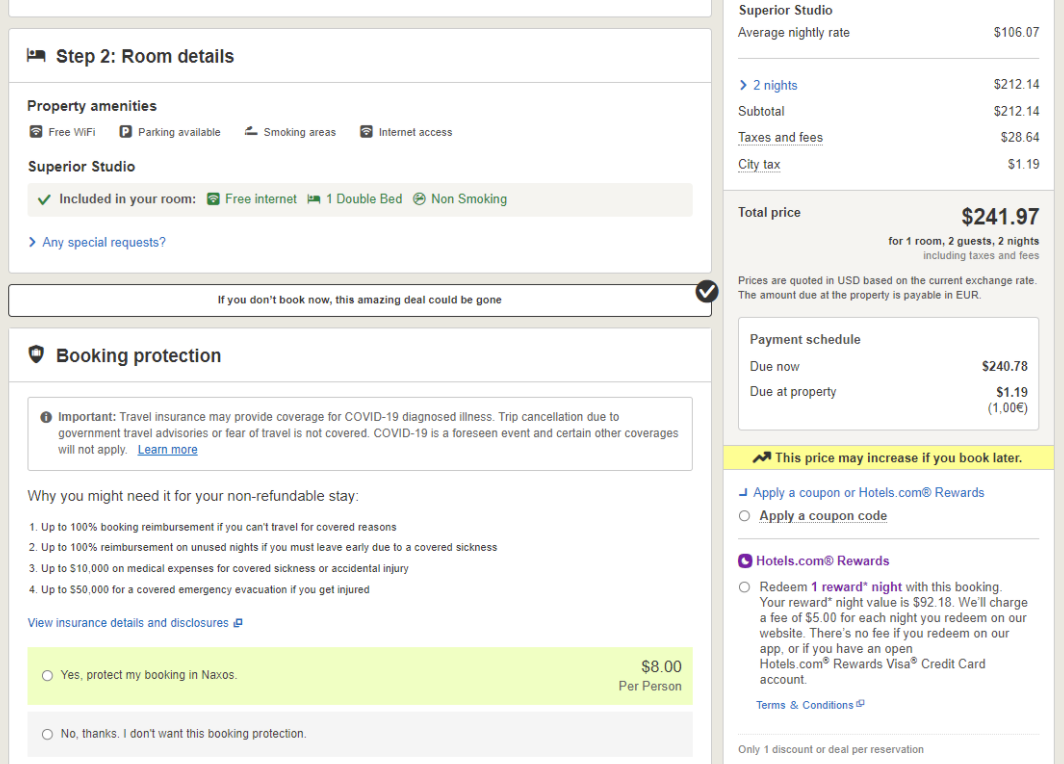This screenshot has height=764, width=1064.
Task: Open the Terms & Conditions link
Action: click(x=805, y=704)
